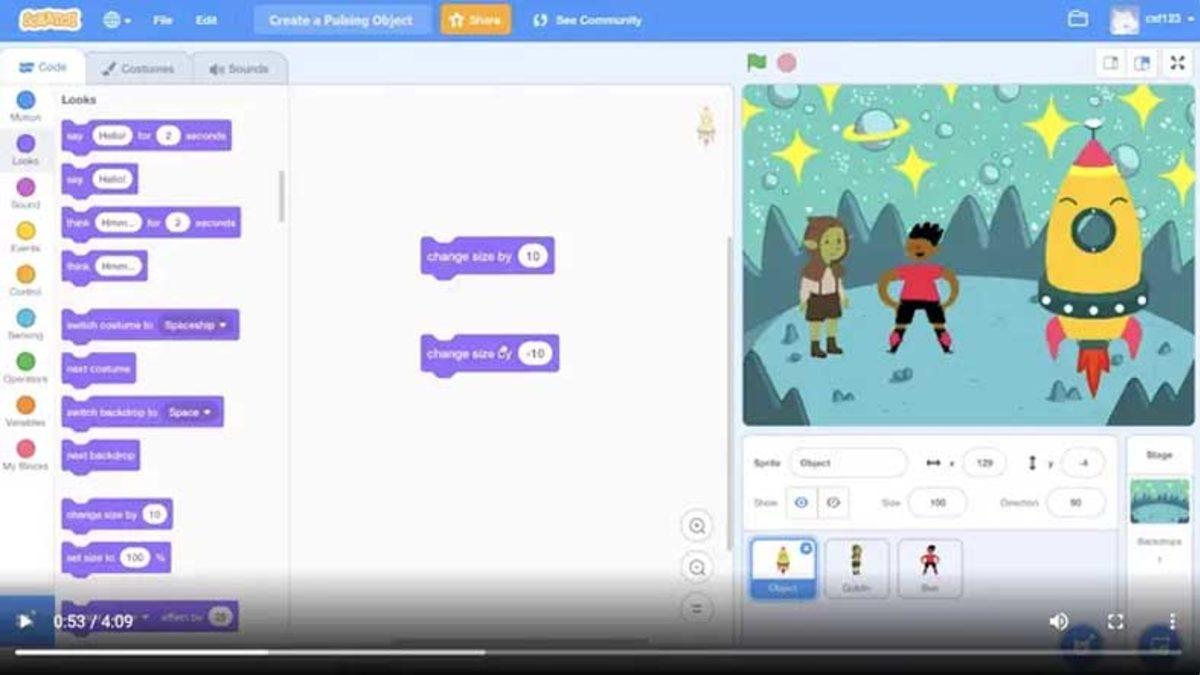
Task: Enter fullscreen stage mode
Action: click(x=1177, y=63)
